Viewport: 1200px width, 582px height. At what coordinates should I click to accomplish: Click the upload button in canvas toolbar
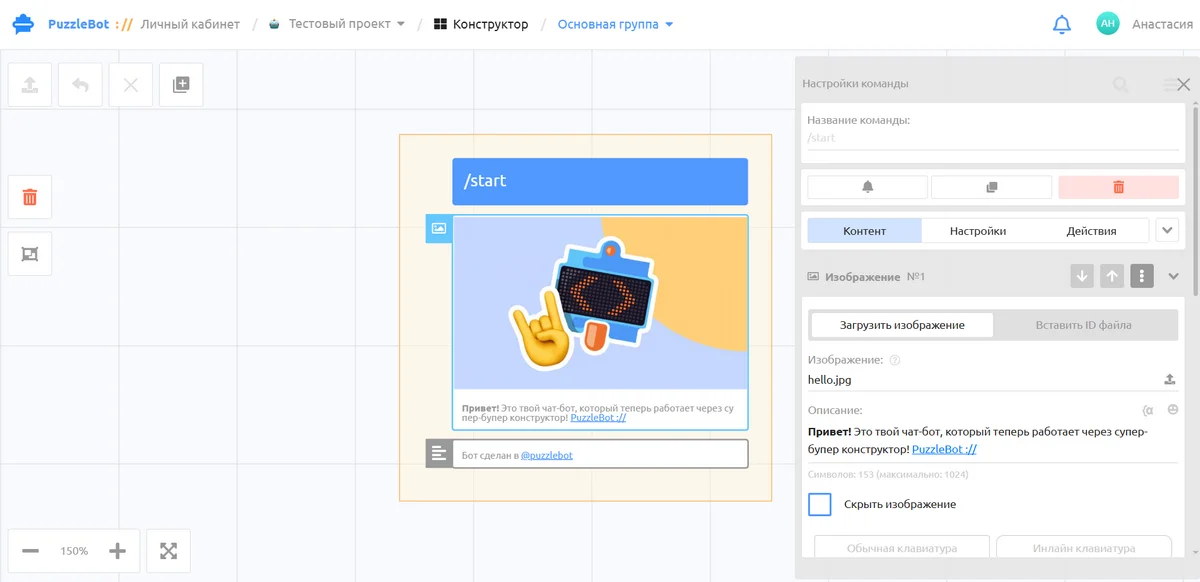[x=30, y=85]
